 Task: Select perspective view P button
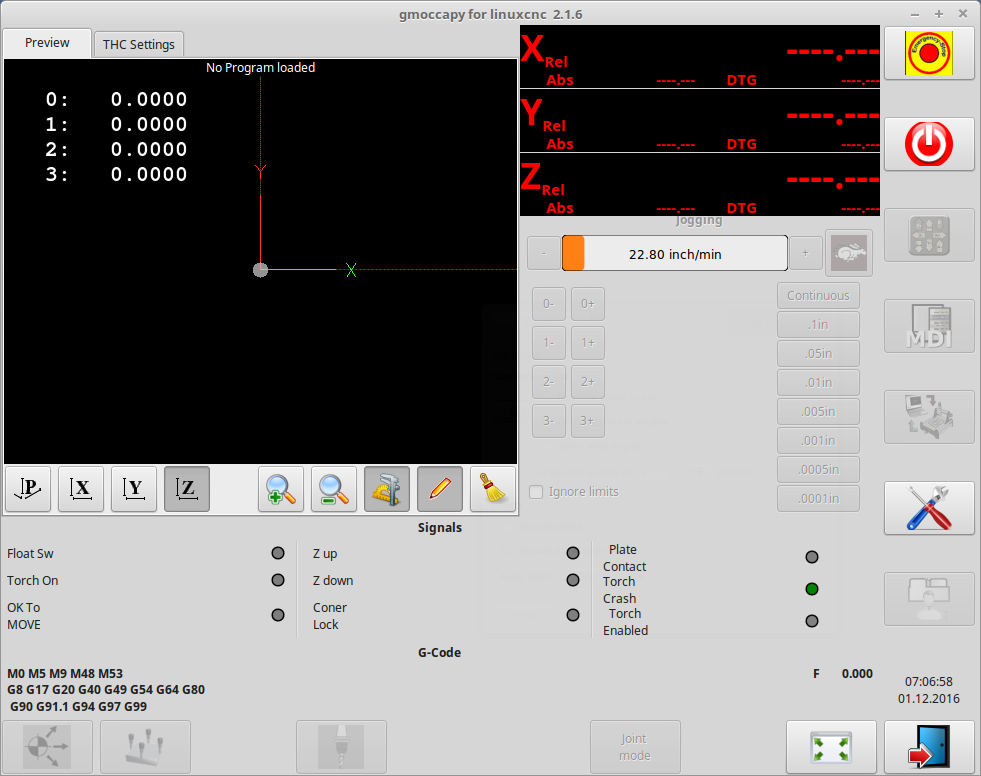point(28,489)
